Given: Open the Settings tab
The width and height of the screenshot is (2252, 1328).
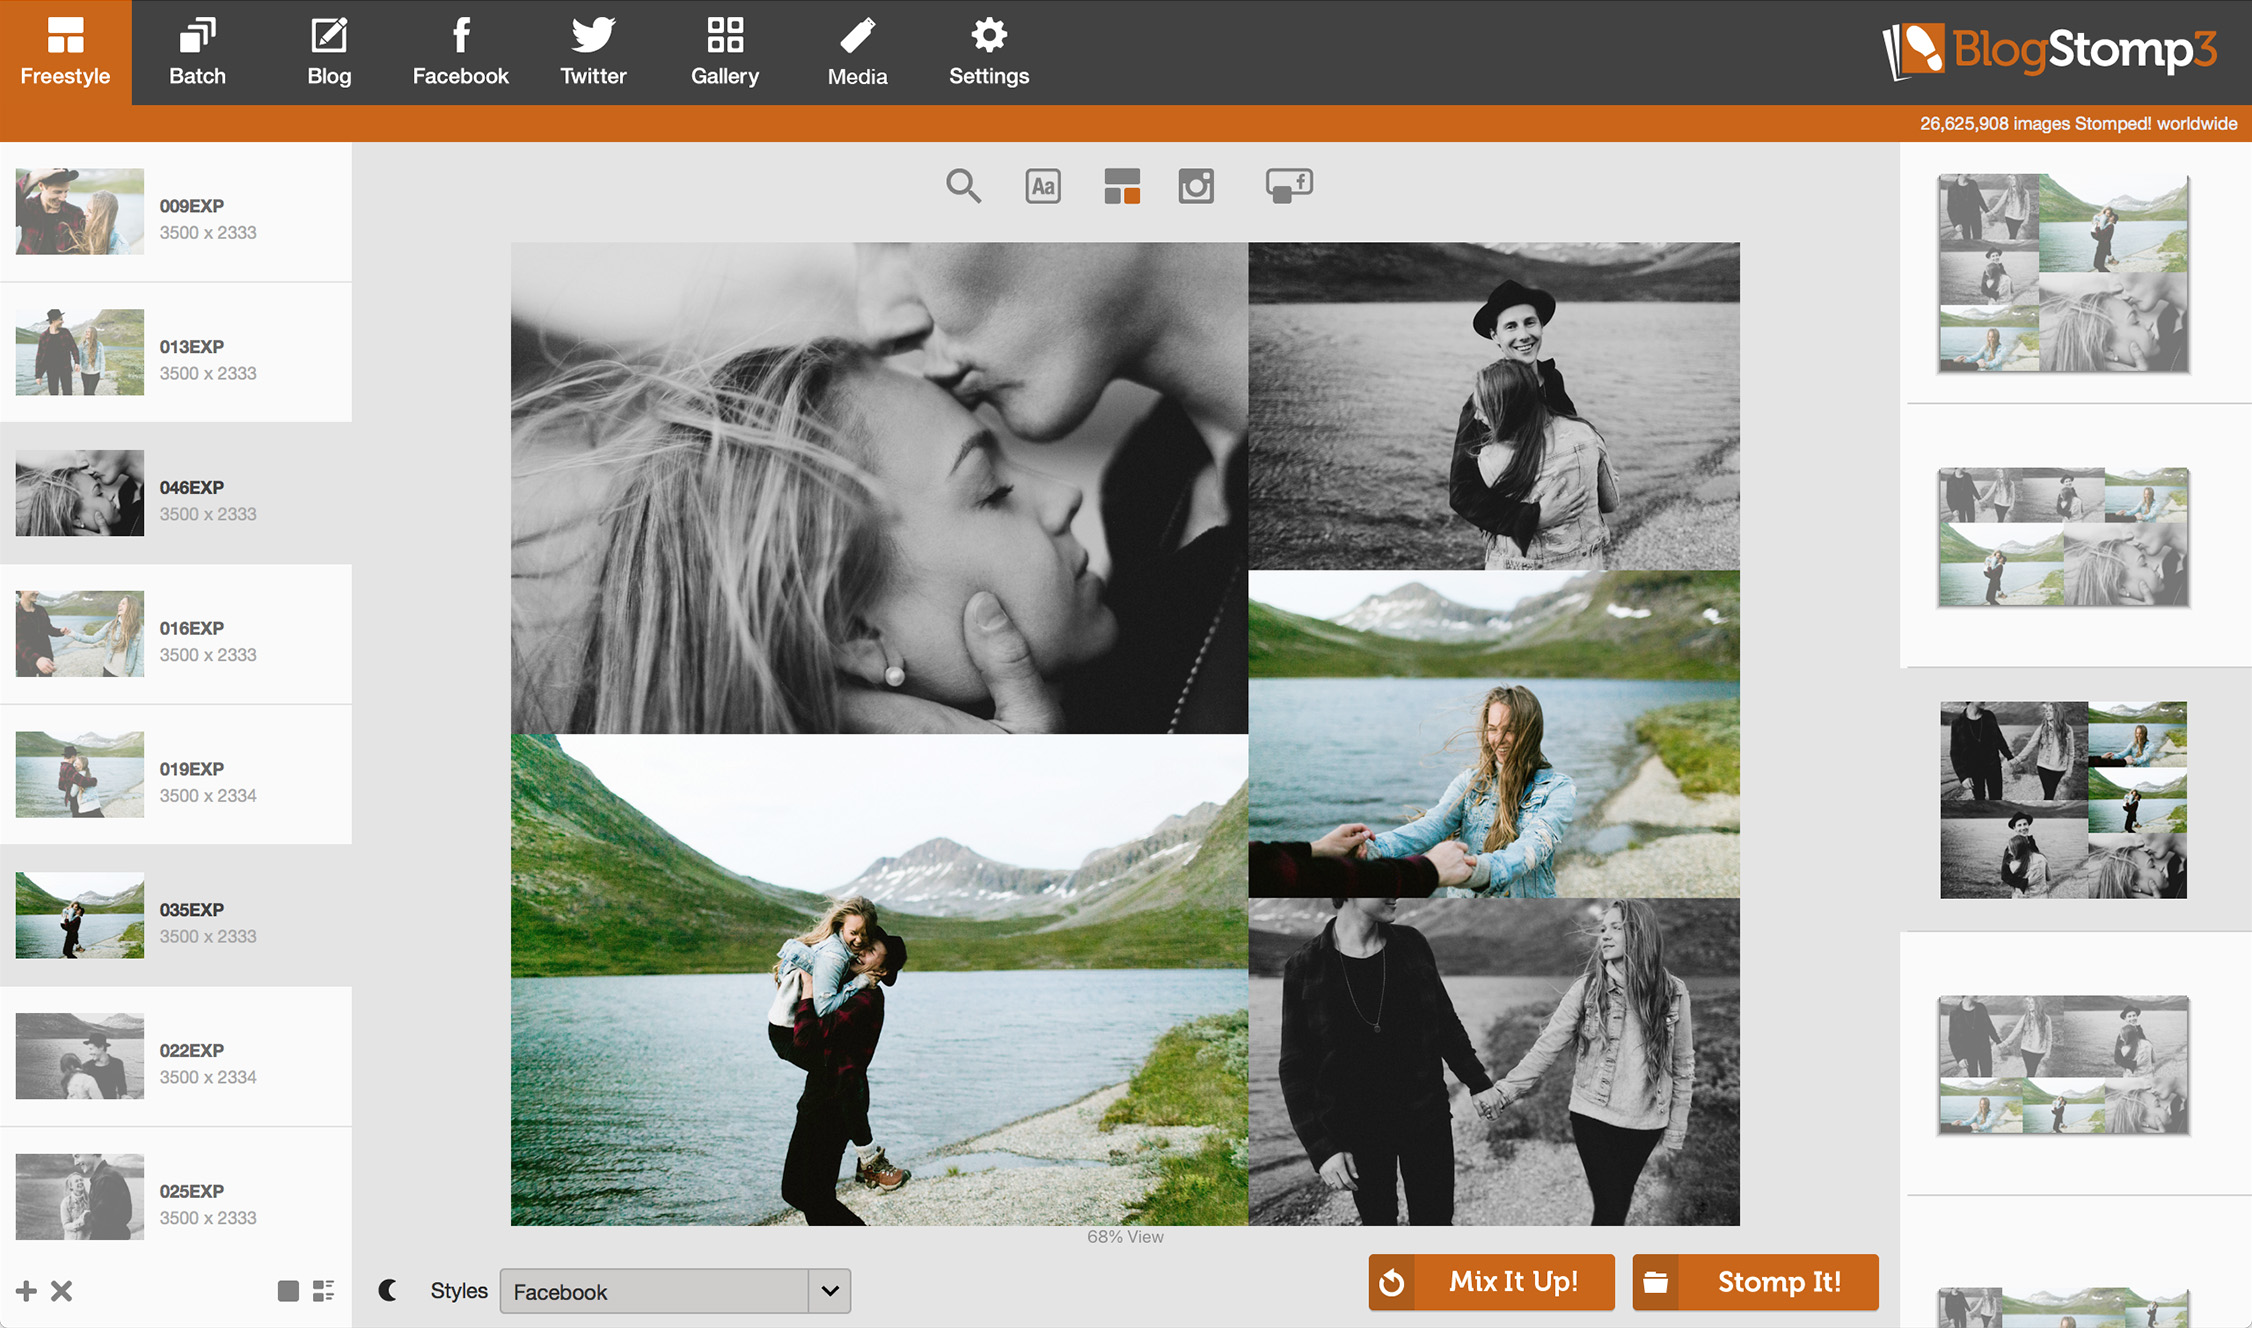Looking at the screenshot, I should [x=989, y=52].
